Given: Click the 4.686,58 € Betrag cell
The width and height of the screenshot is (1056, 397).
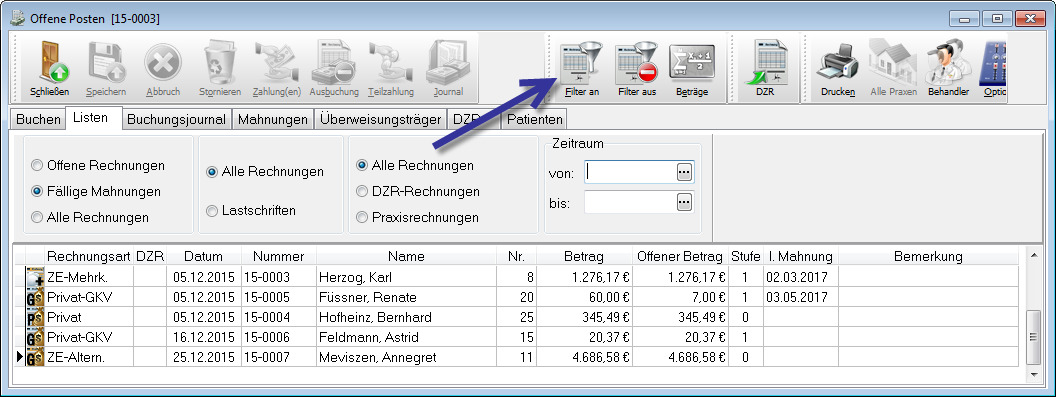Looking at the screenshot, I should pos(585,357).
